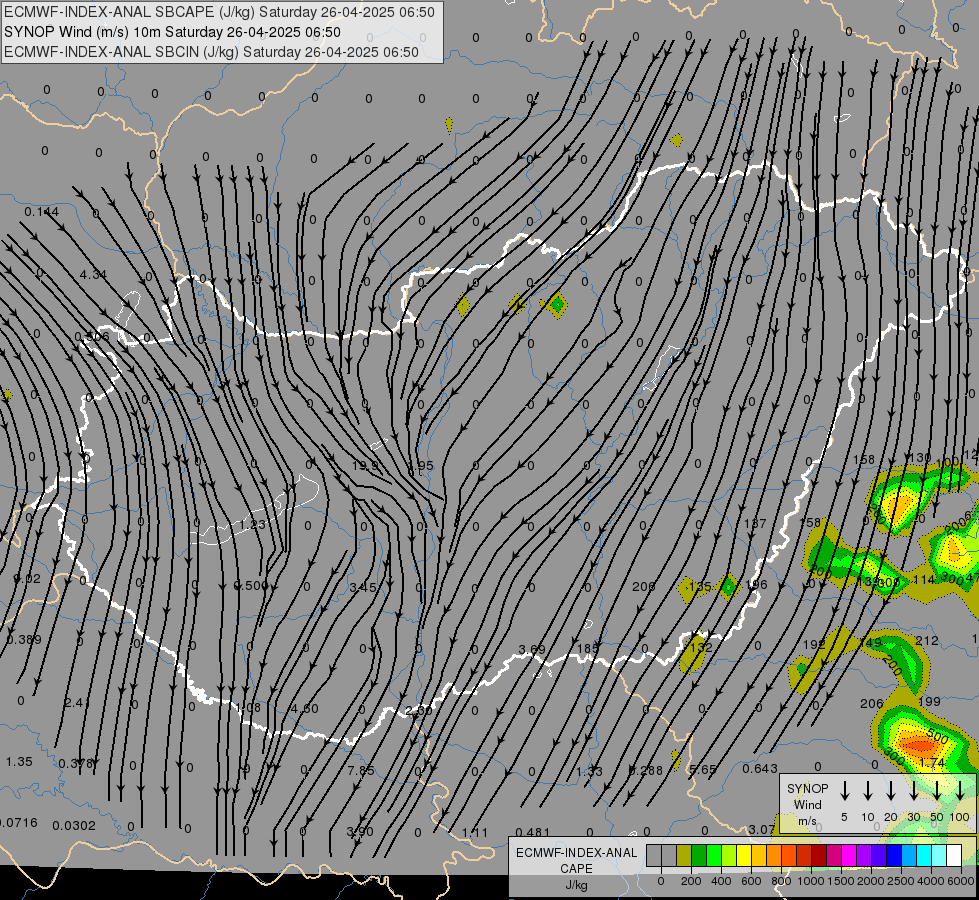Select the dark red 1000 J/kg colorbar swatch

click(x=819, y=856)
